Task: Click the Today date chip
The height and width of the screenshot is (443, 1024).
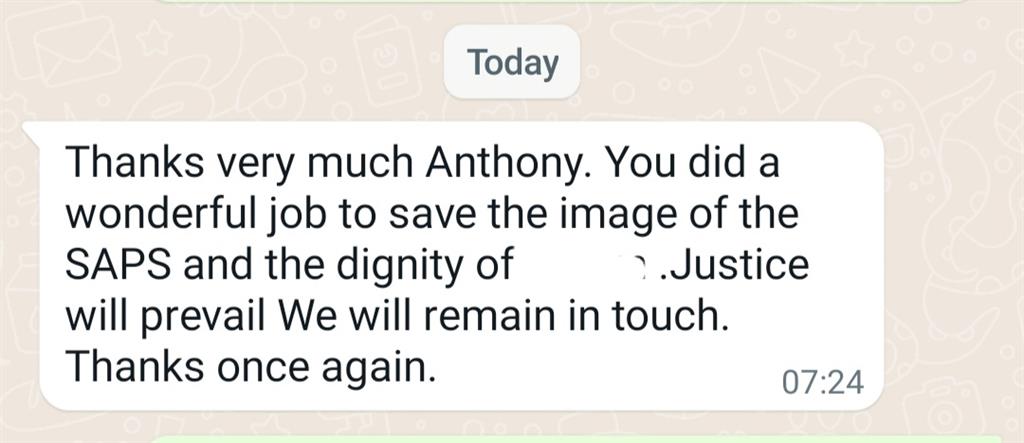Action: tap(511, 63)
